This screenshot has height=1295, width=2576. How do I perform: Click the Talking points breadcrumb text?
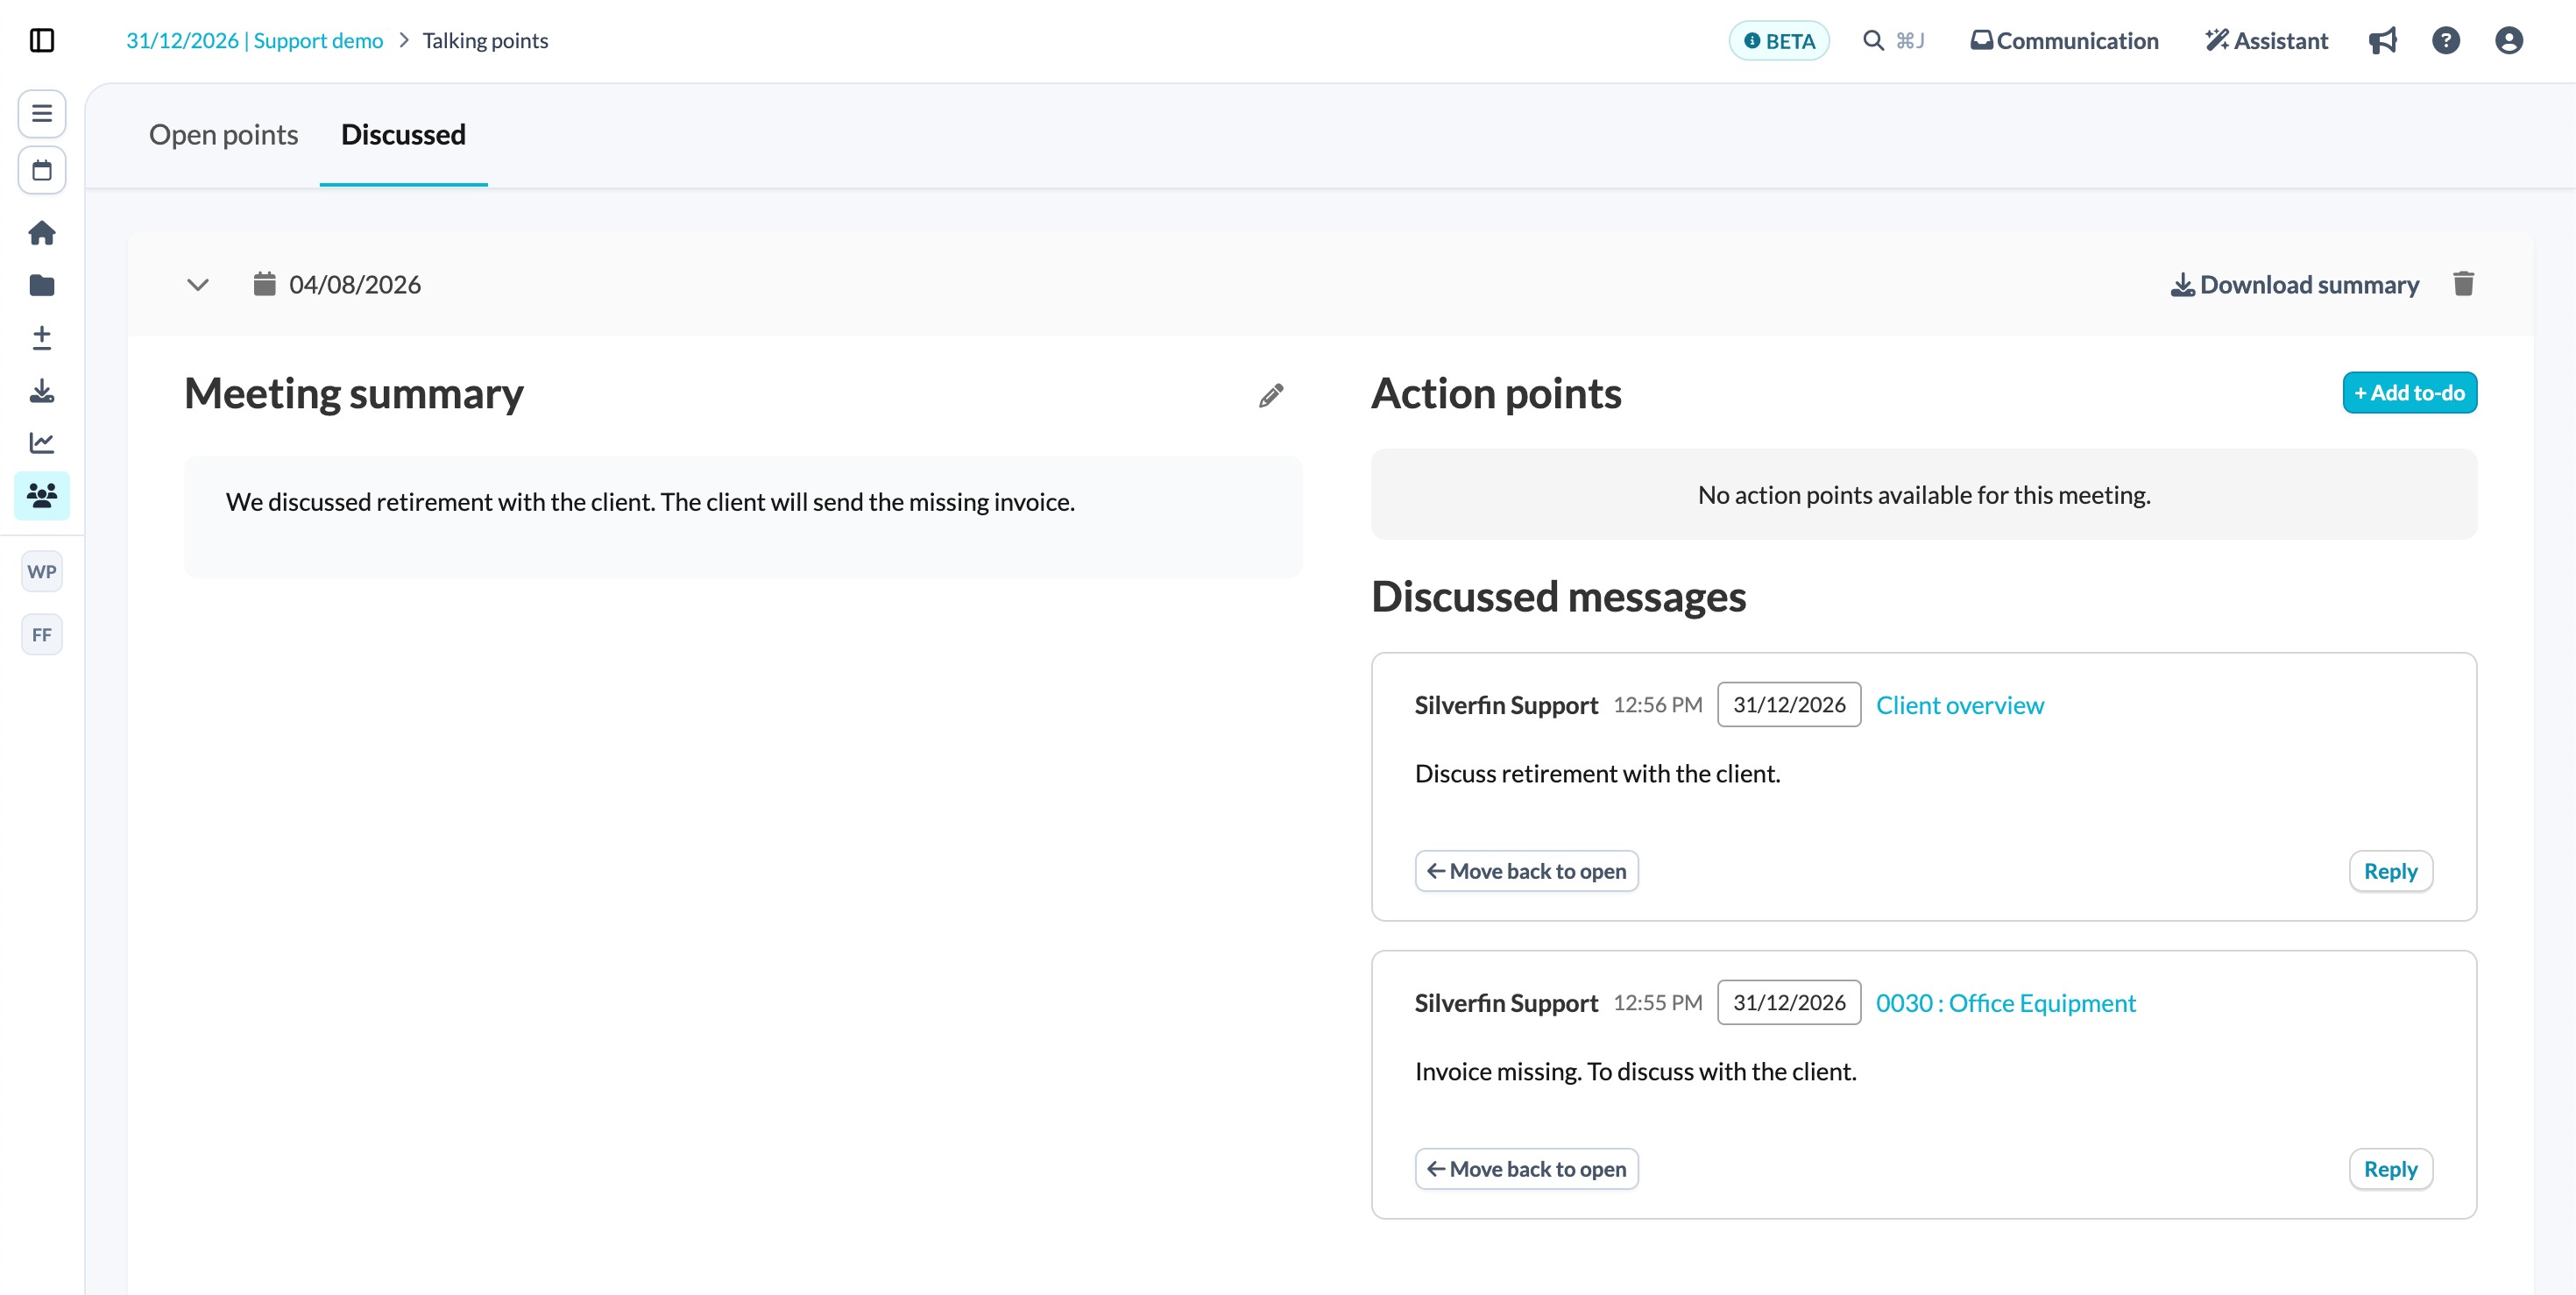coord(485,41)
